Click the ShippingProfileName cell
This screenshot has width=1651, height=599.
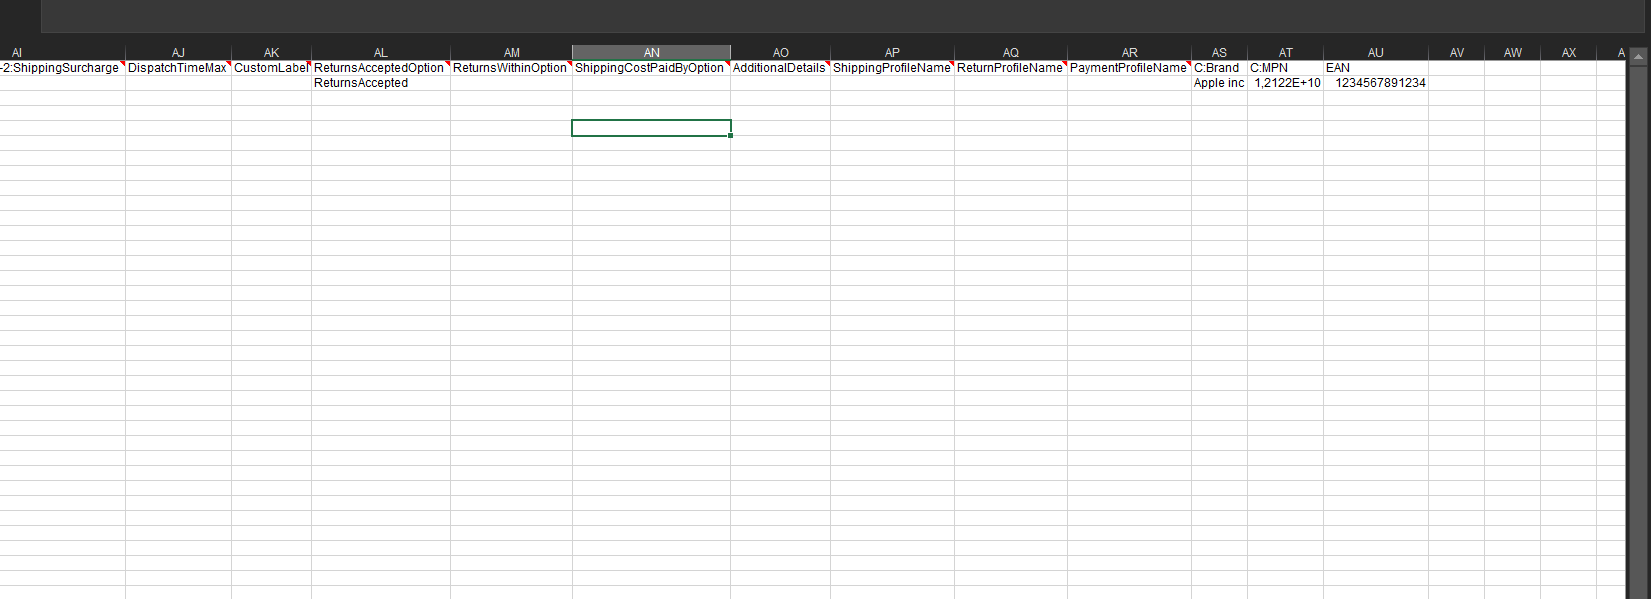tap(891, 68)
